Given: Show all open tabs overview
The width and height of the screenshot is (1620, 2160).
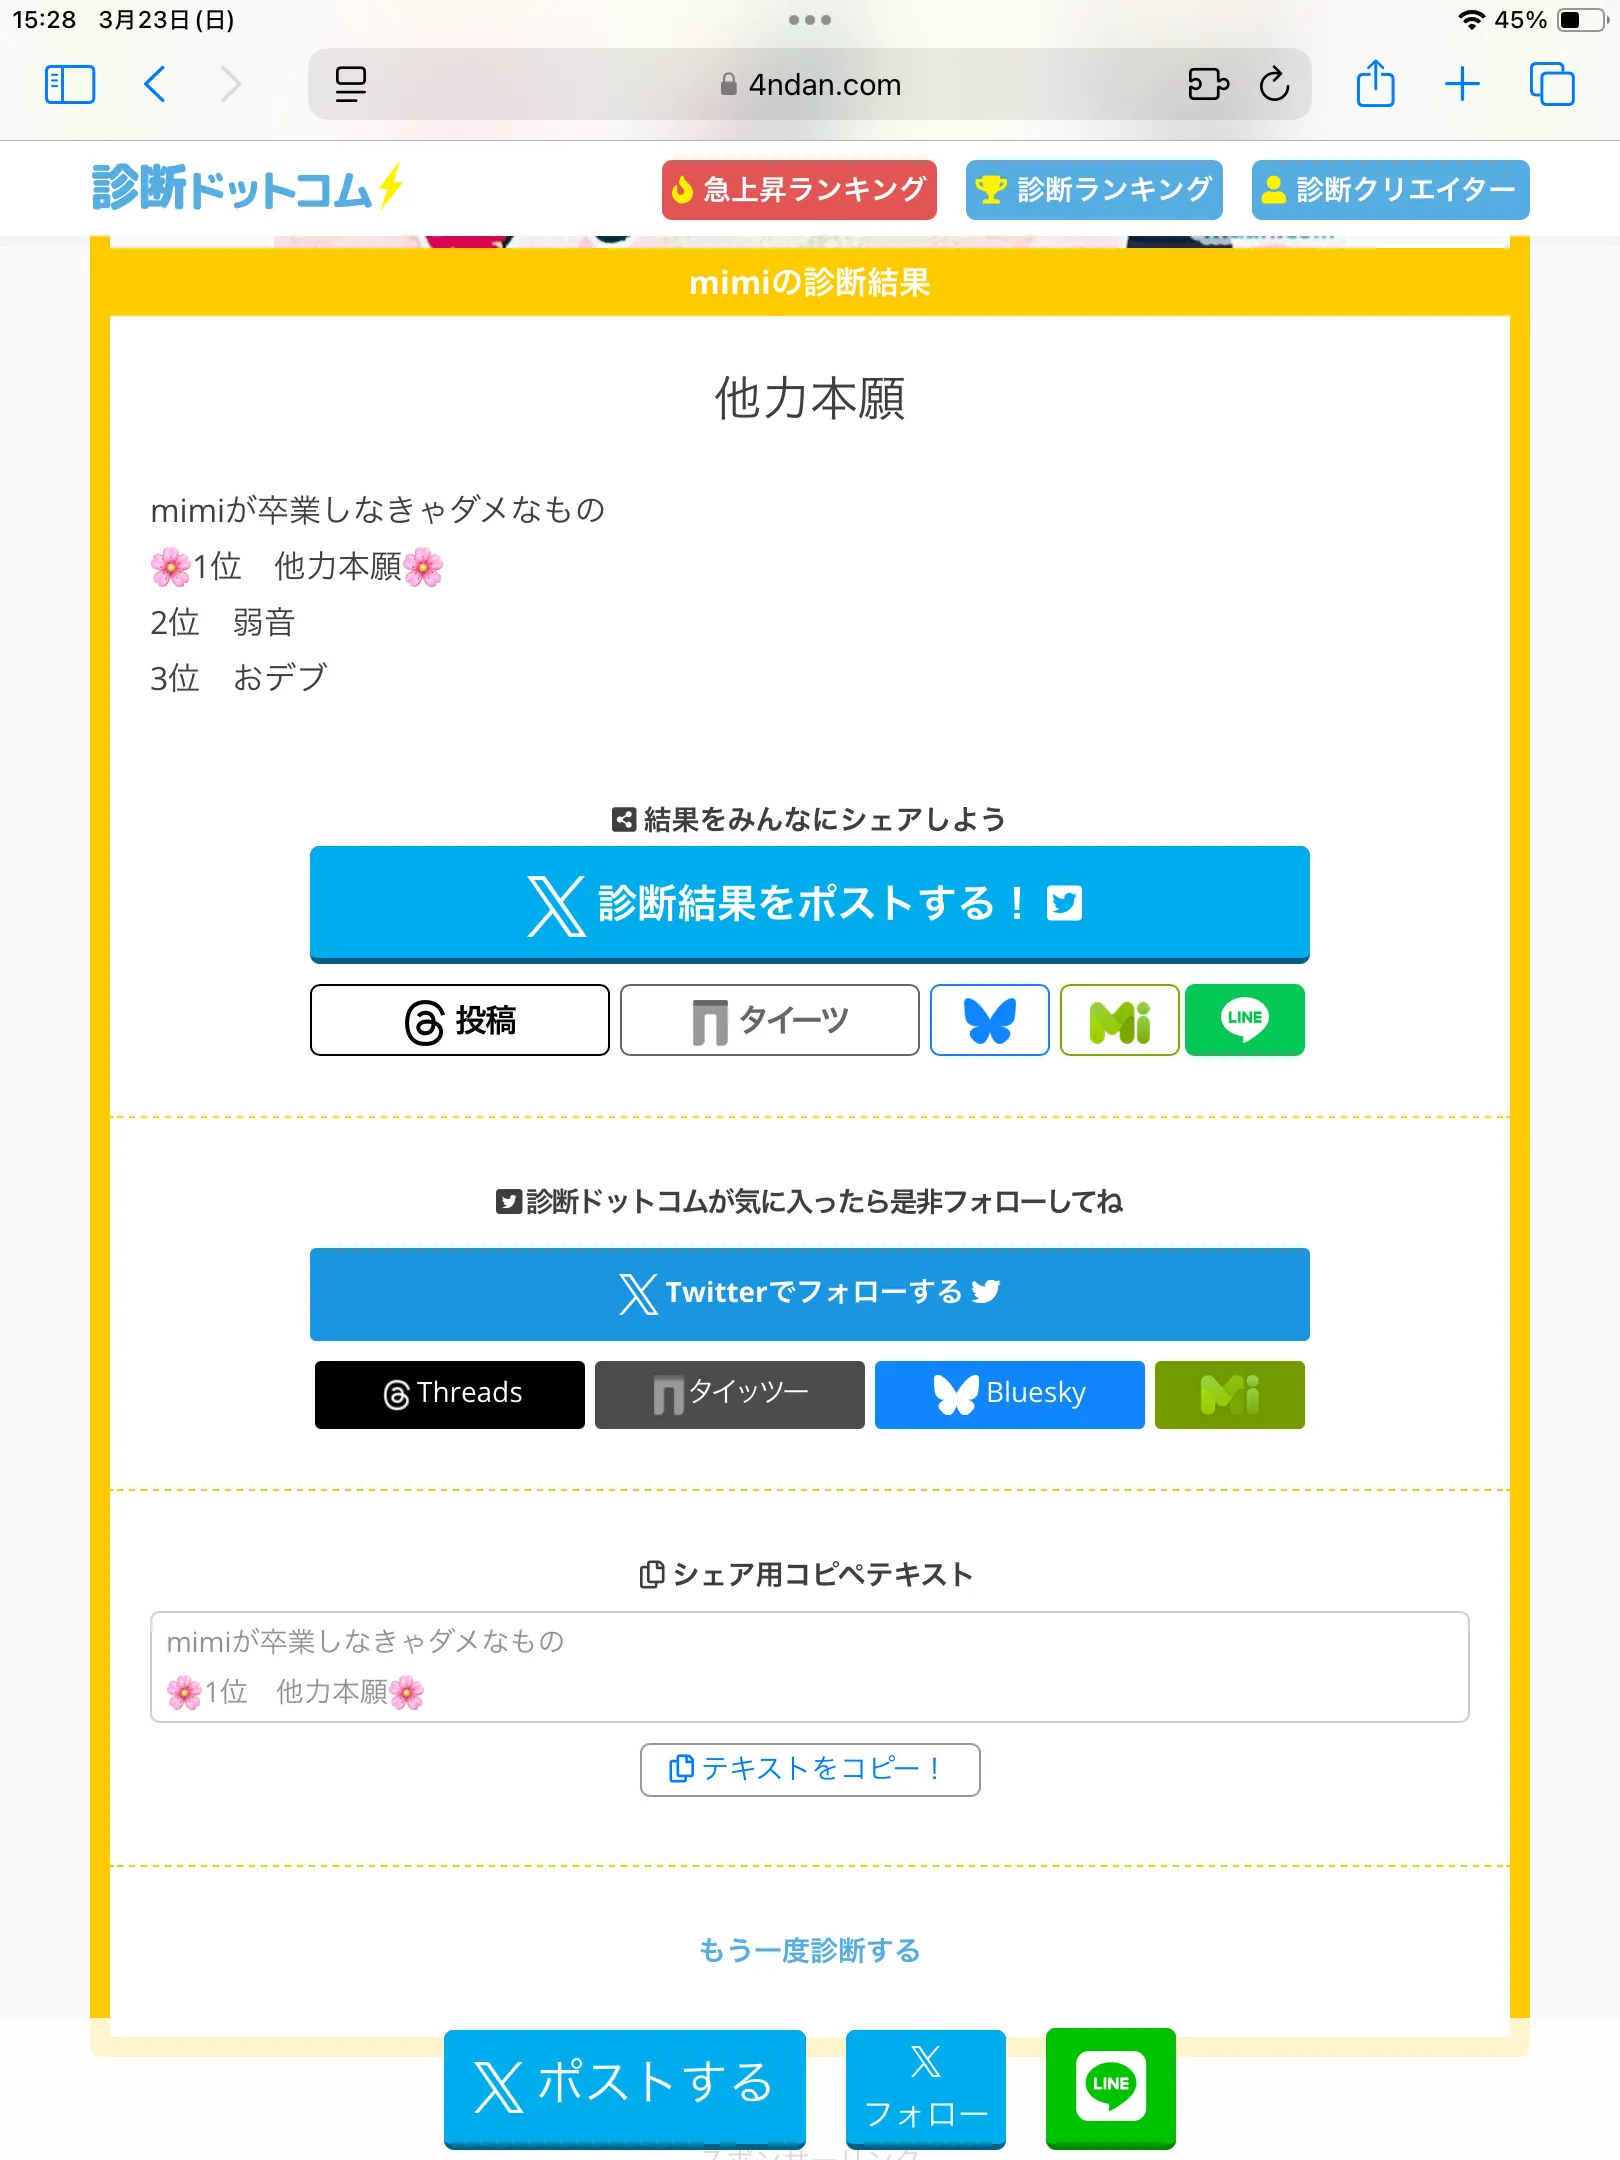Looking at the screenshot, I should pos(1552,84).
